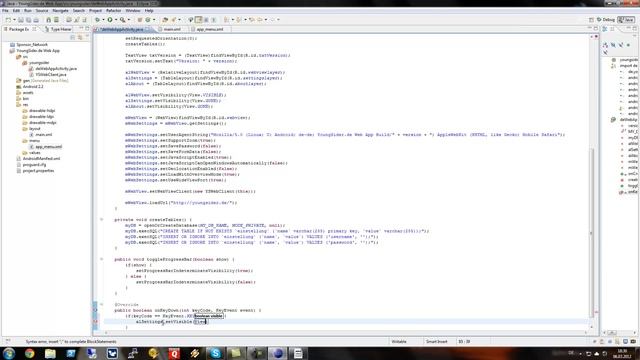Collapse the createTables method fold marker
The width and height of the screenshot is (640, 360).
[102, 220]
